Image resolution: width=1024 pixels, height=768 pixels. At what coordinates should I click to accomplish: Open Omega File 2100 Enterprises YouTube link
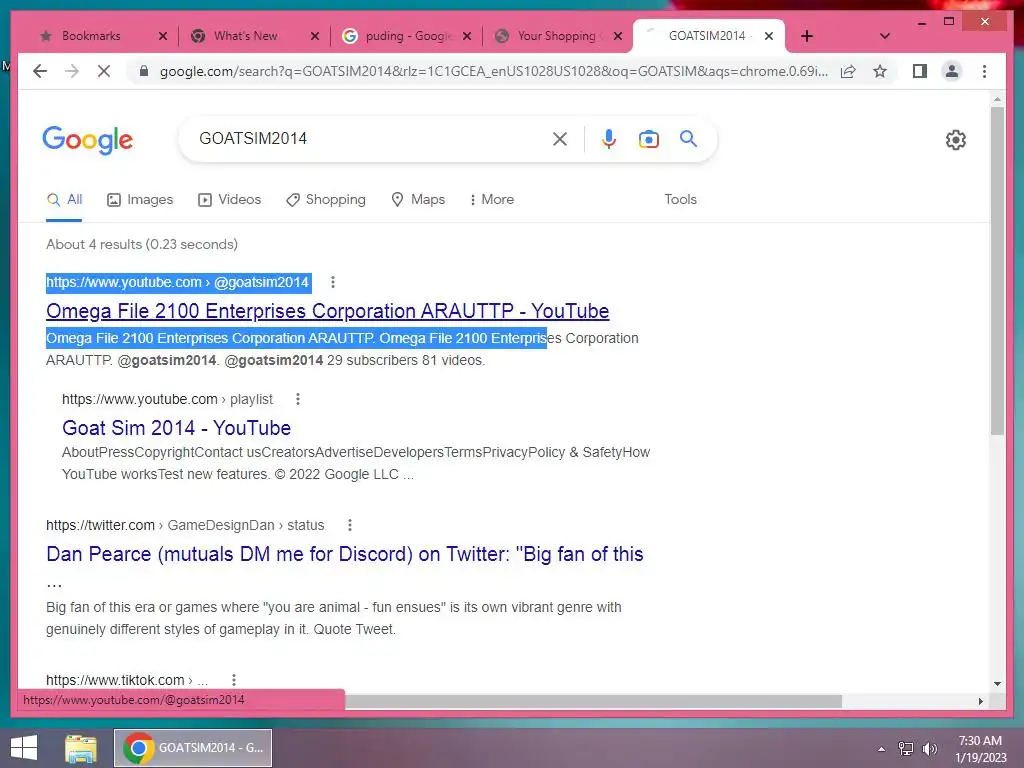[327, 311]
